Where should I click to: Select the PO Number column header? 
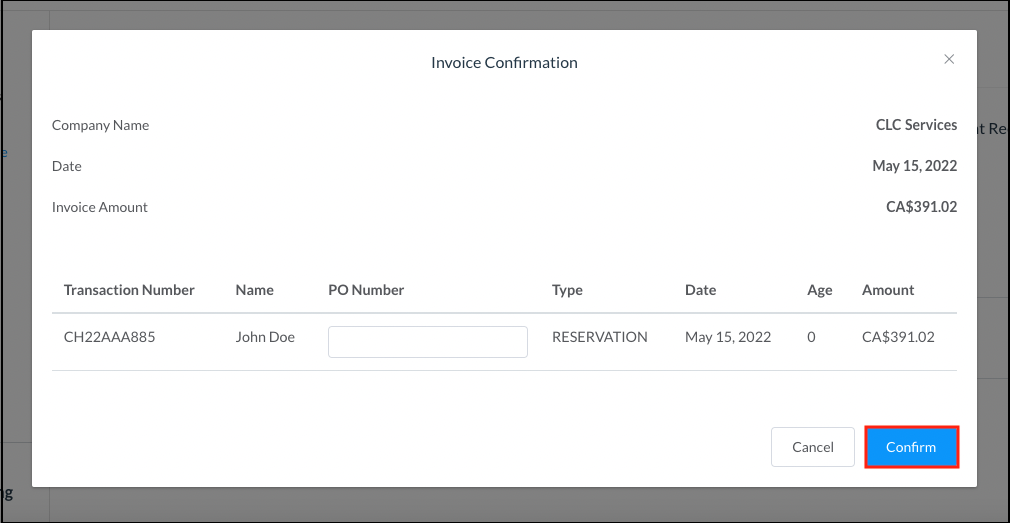pyautogui.click(x=366, y=290)
